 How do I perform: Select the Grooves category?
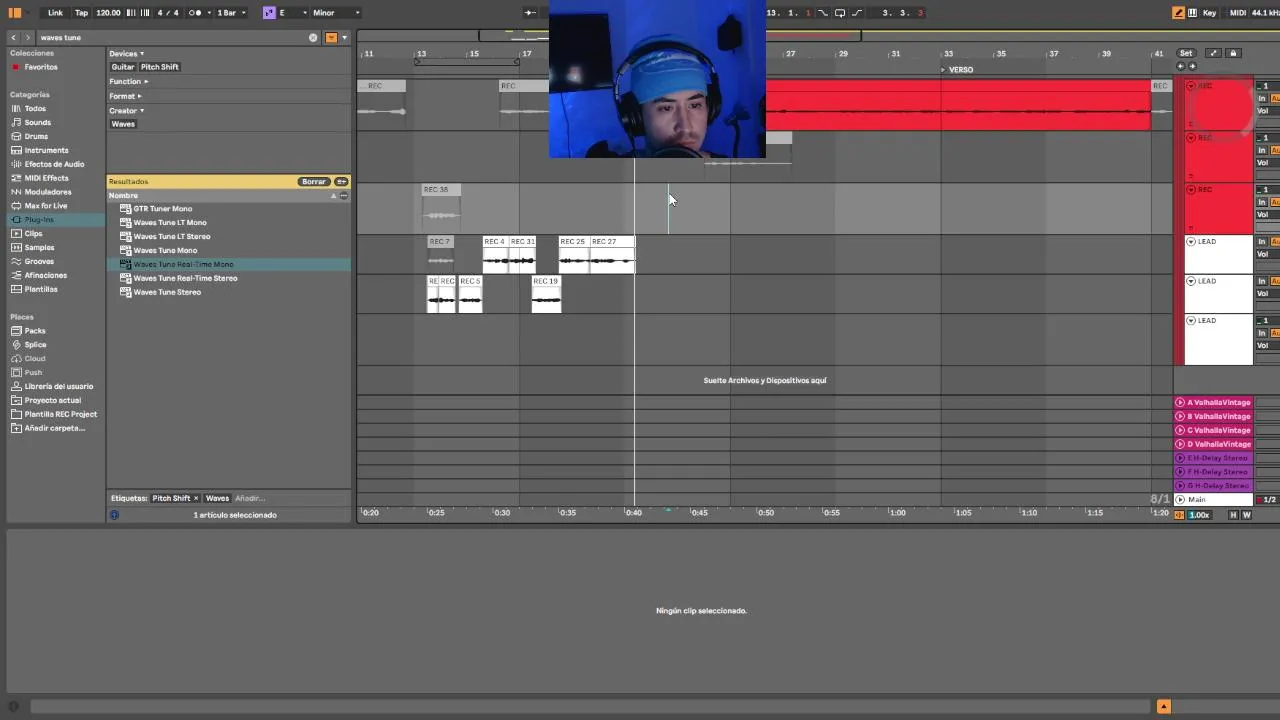click(x=39, y=262)
